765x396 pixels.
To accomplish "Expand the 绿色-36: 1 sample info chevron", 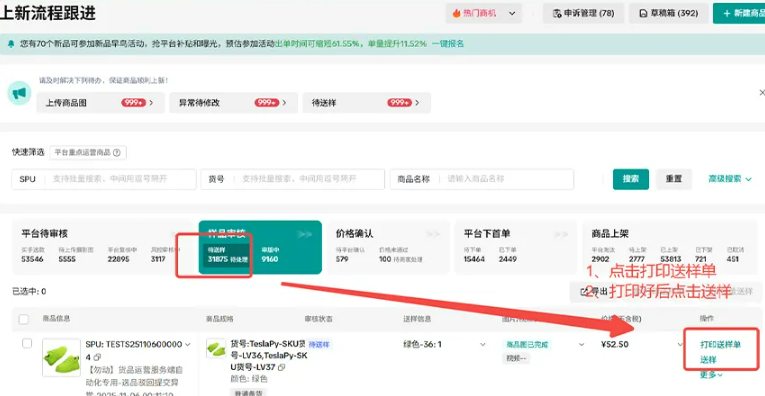I will click(x=483, y=344).
